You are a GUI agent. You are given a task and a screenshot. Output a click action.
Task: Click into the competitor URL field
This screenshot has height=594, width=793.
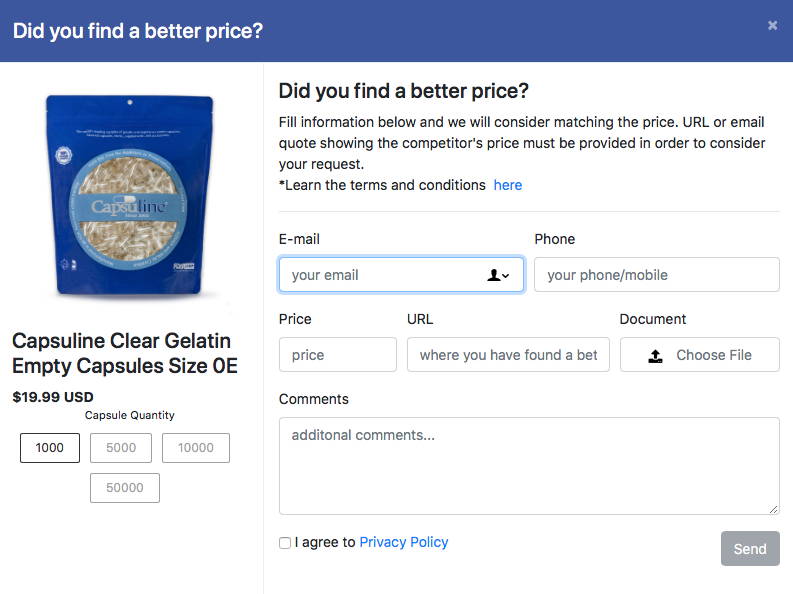[x=508, y=355]
